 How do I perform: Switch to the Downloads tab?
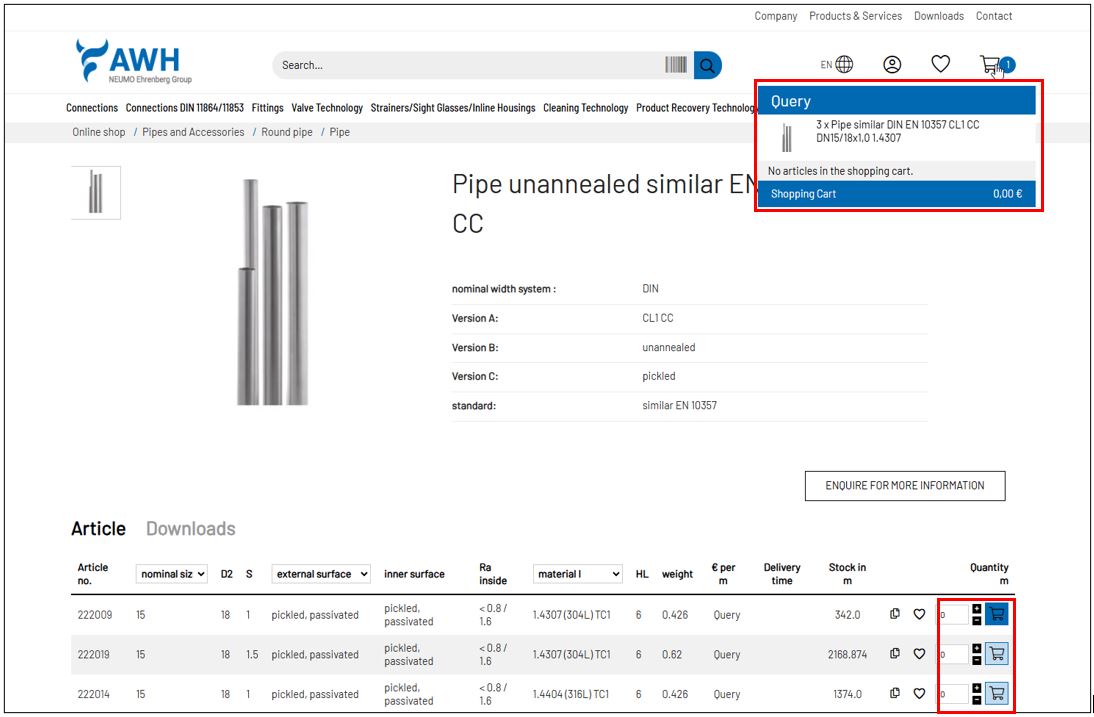point(190,529)
